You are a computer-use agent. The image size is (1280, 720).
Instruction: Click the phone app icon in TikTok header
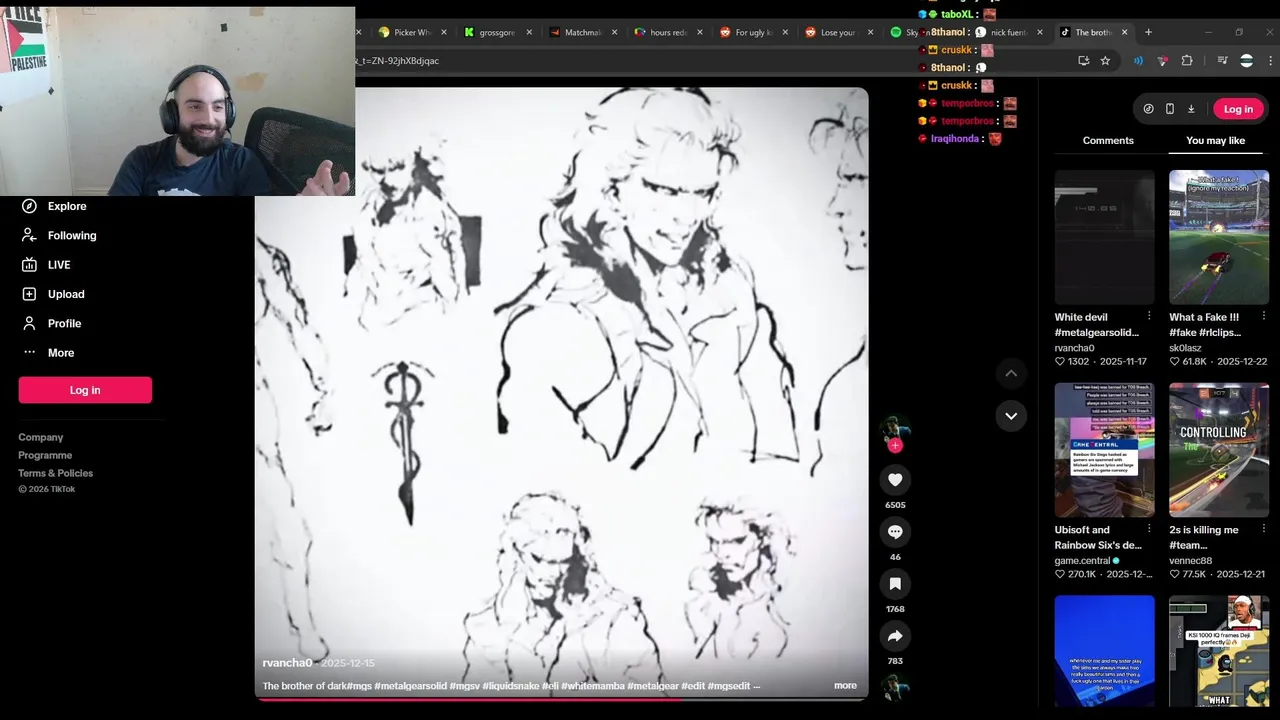1169,109
